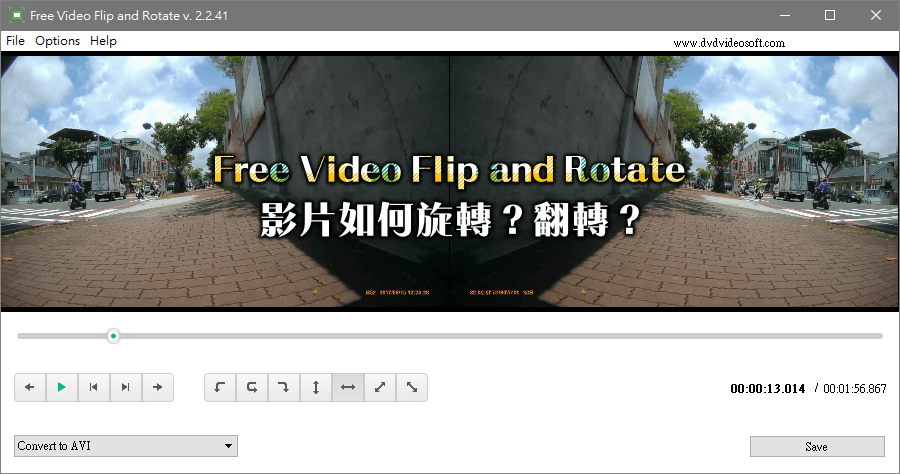Maximize the application window

pos(830,15)
